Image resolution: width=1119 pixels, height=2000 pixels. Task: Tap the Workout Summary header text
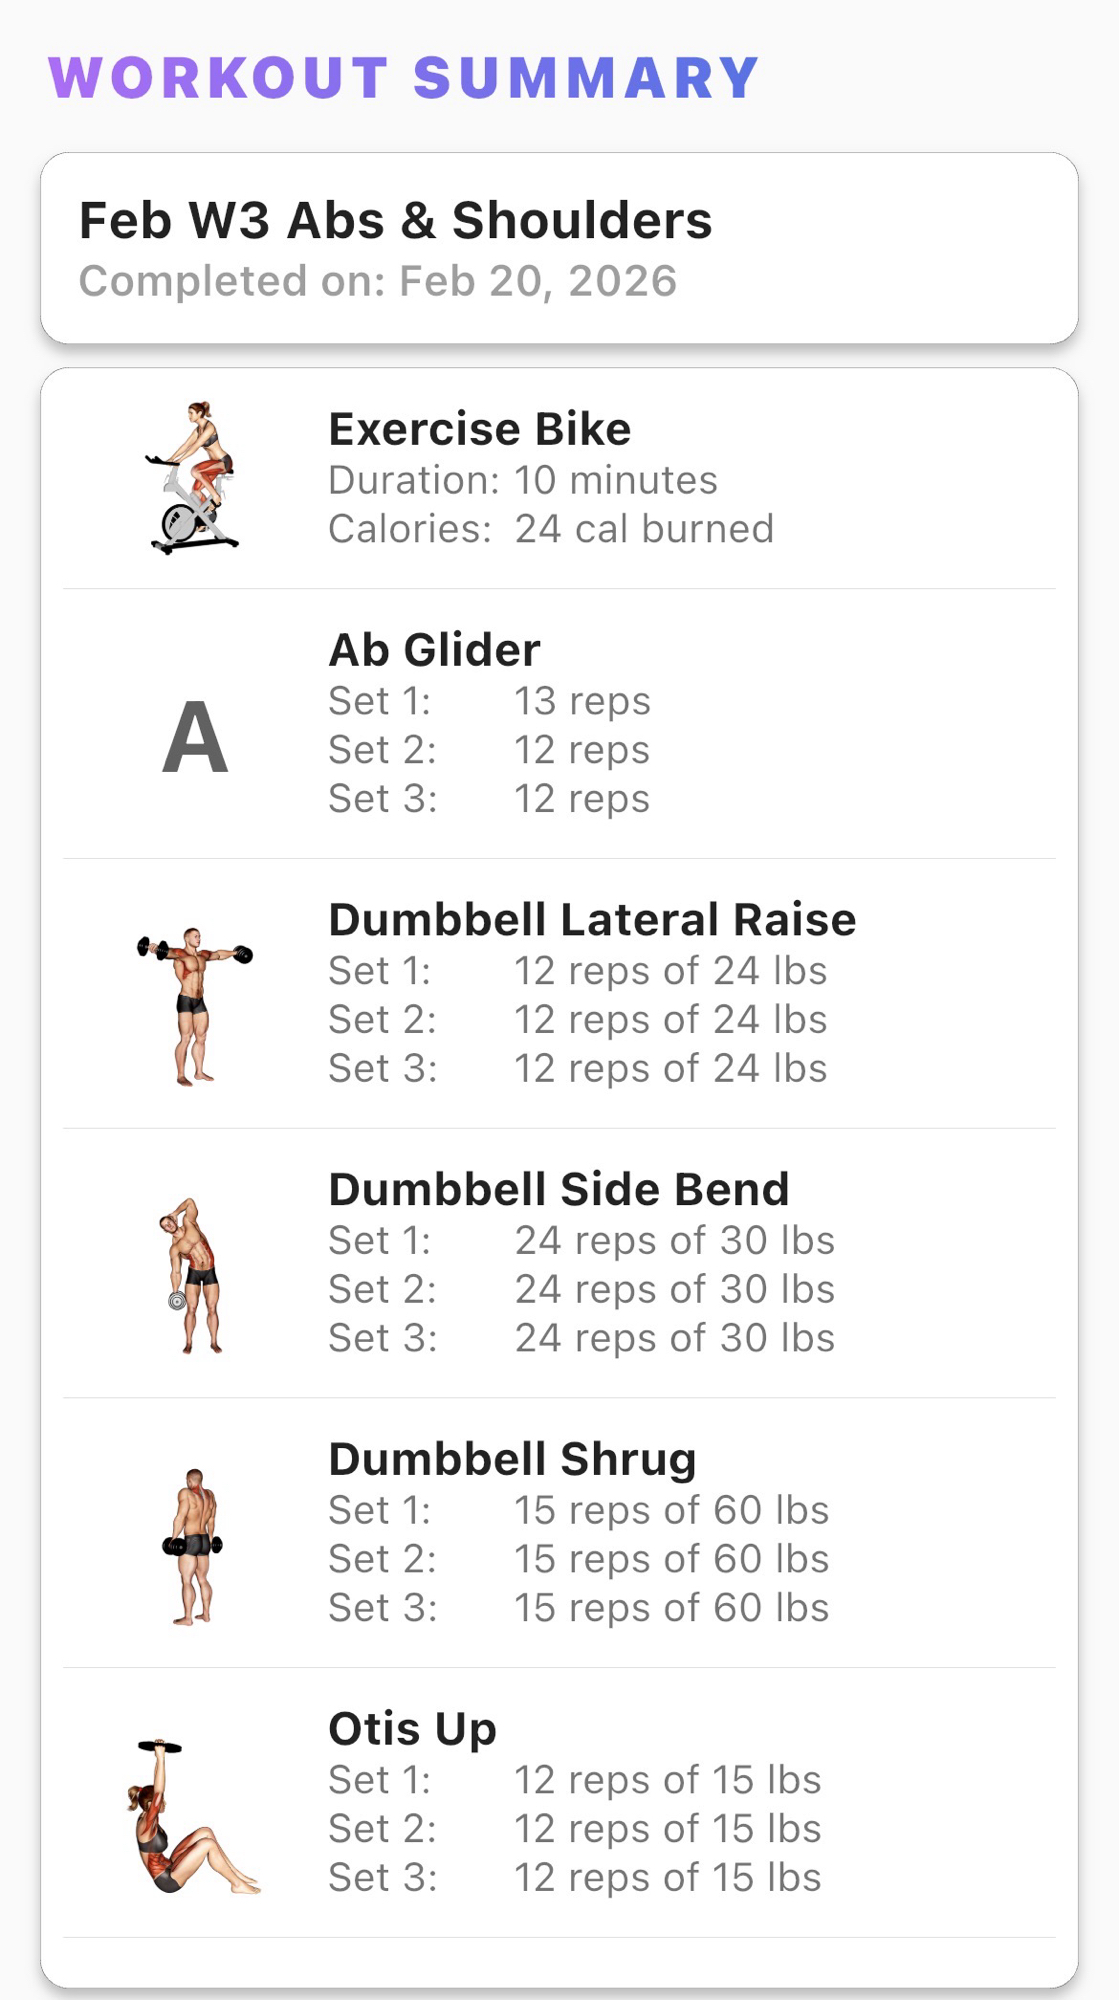[404, 78]
